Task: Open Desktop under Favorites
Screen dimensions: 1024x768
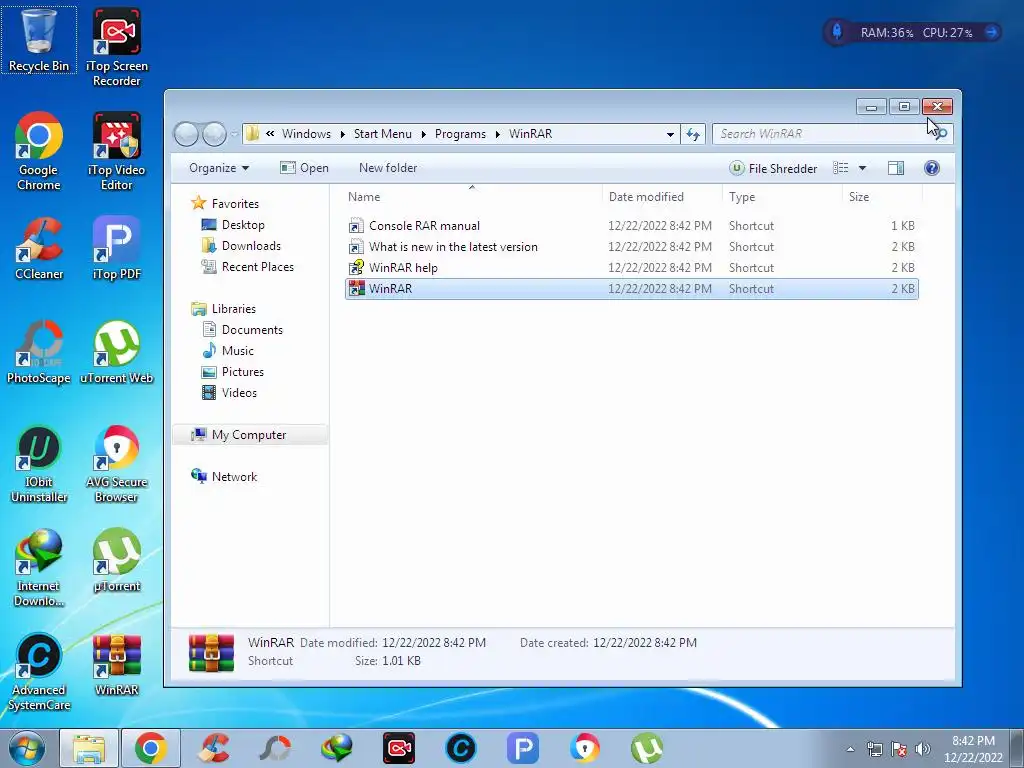Action: point(234,225)
